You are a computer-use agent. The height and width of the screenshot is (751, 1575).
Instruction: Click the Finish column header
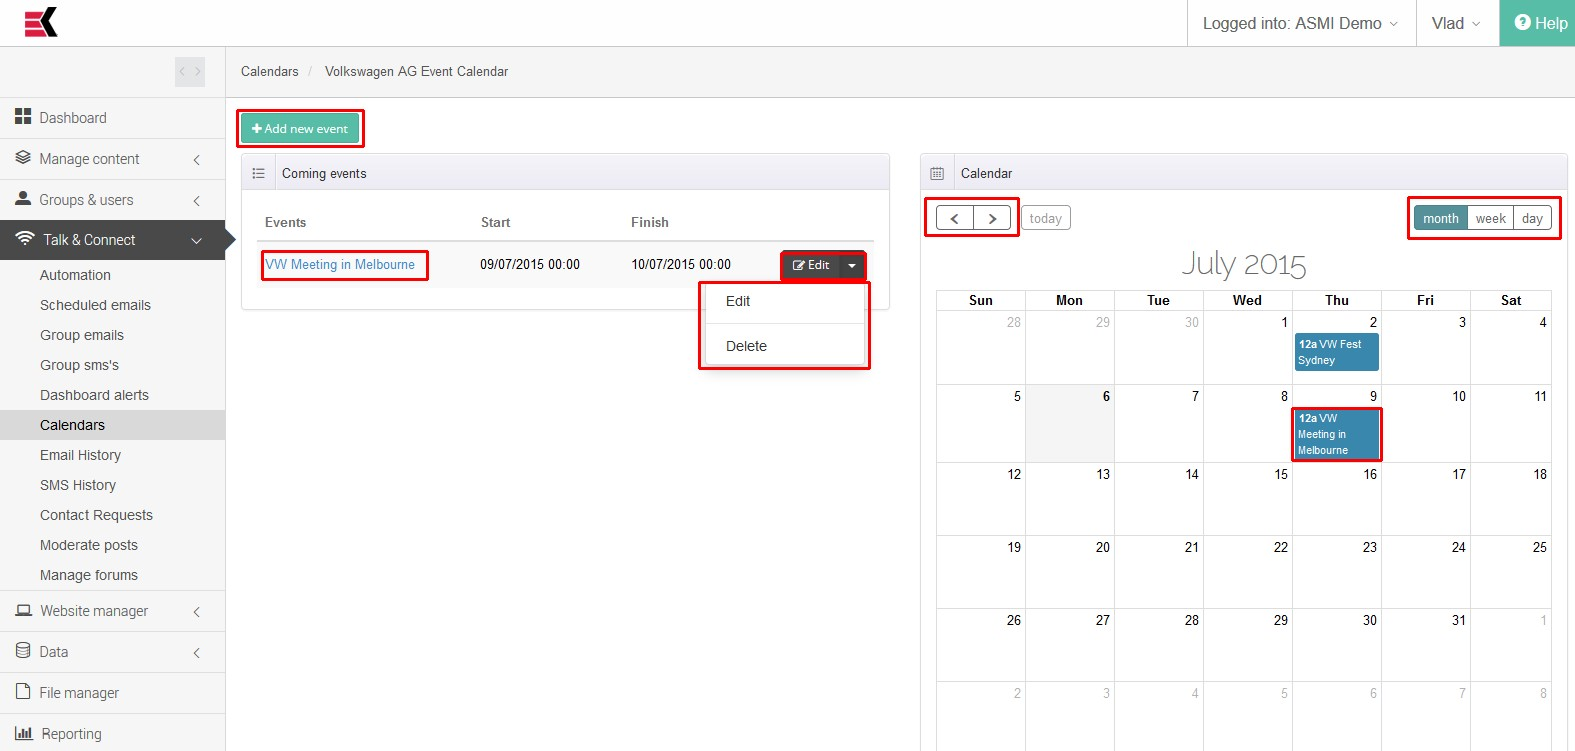pos(650,223)
